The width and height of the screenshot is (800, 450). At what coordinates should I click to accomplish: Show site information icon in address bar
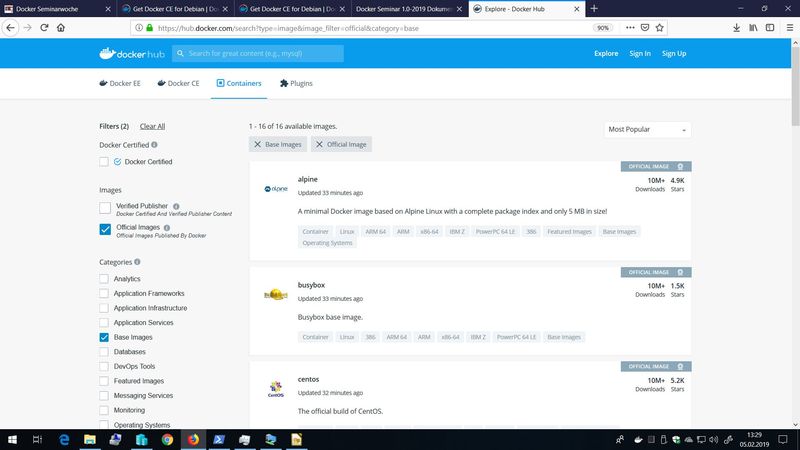pos(139,28)
